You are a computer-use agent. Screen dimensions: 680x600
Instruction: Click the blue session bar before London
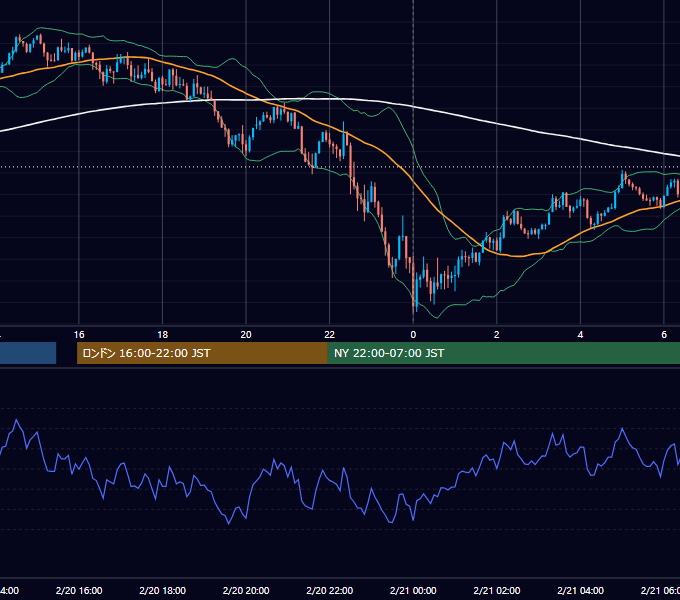coord(28,353)
